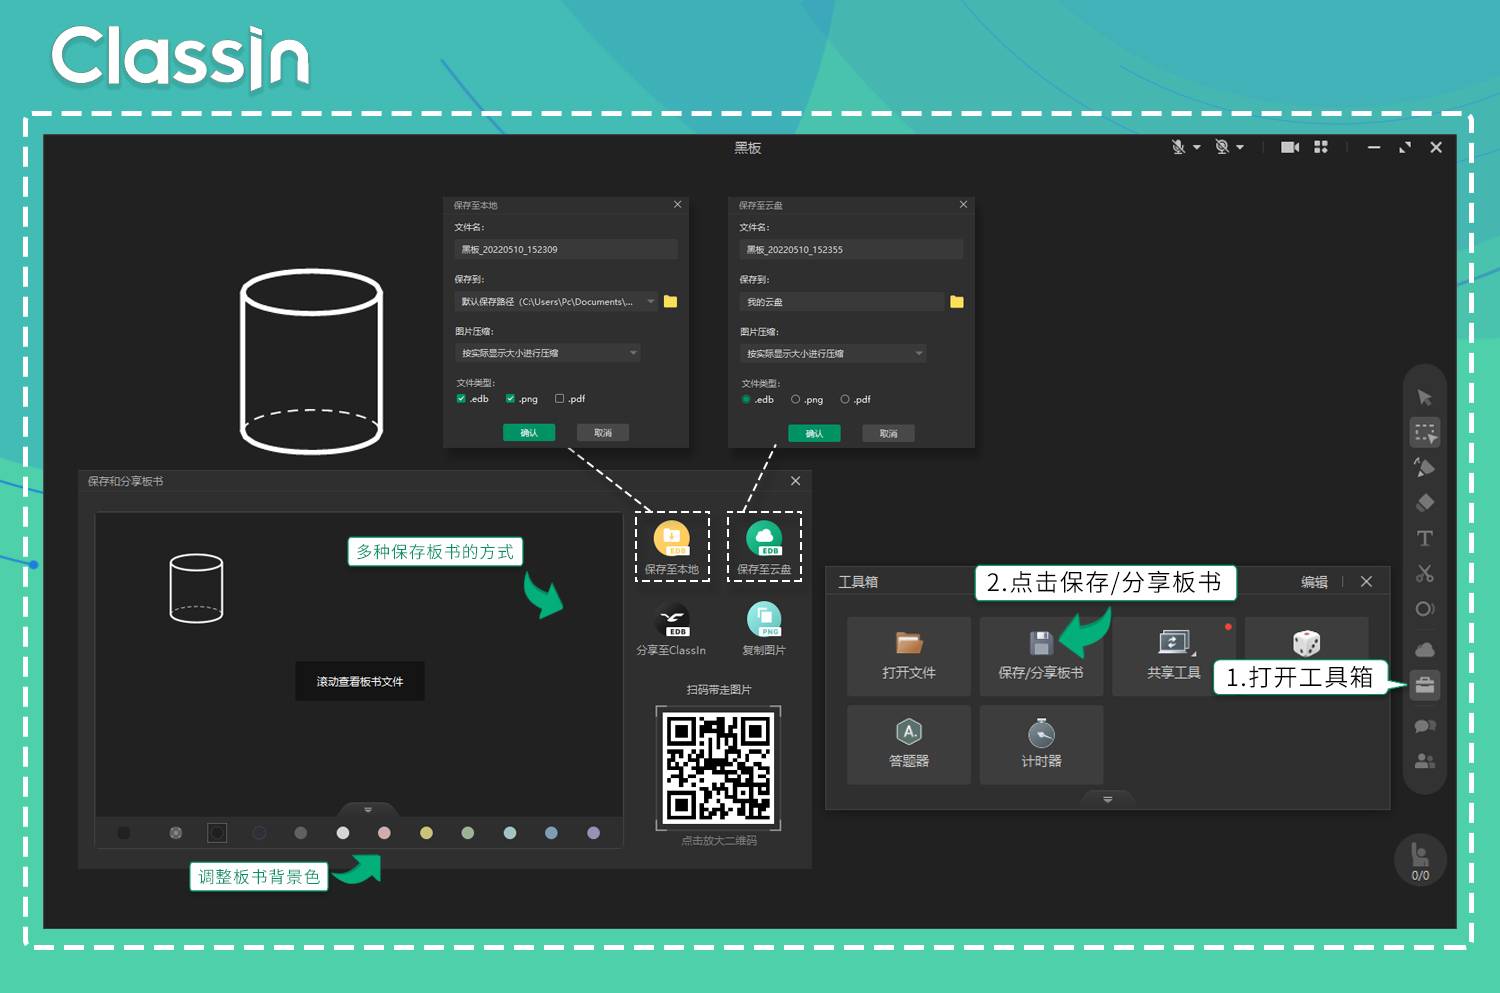The image size is (1500, 993).
Task: Open 图片压缩 dropdown in 保存至云盘 dialog
Action: click(833, 353)
